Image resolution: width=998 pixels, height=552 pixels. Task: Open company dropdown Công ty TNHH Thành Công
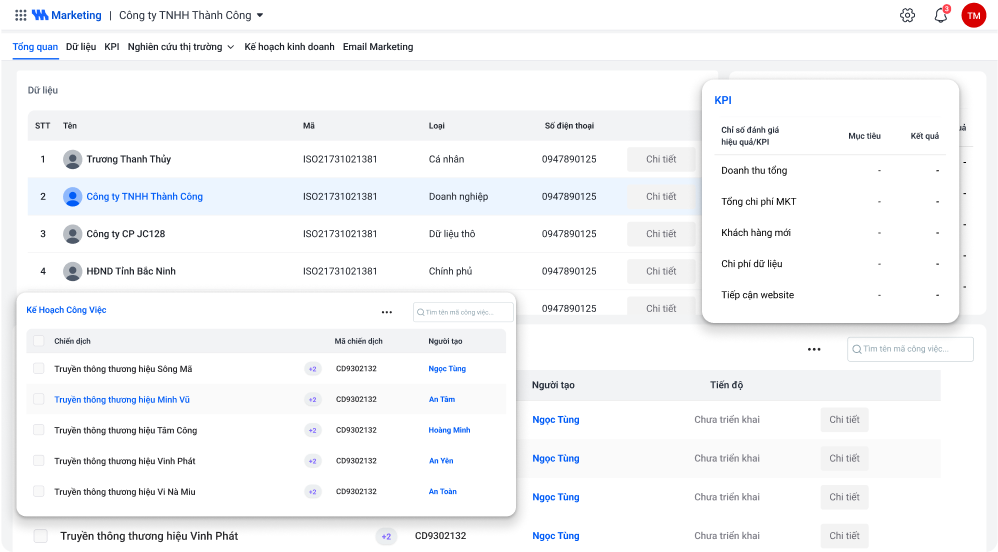pos(191,15)
